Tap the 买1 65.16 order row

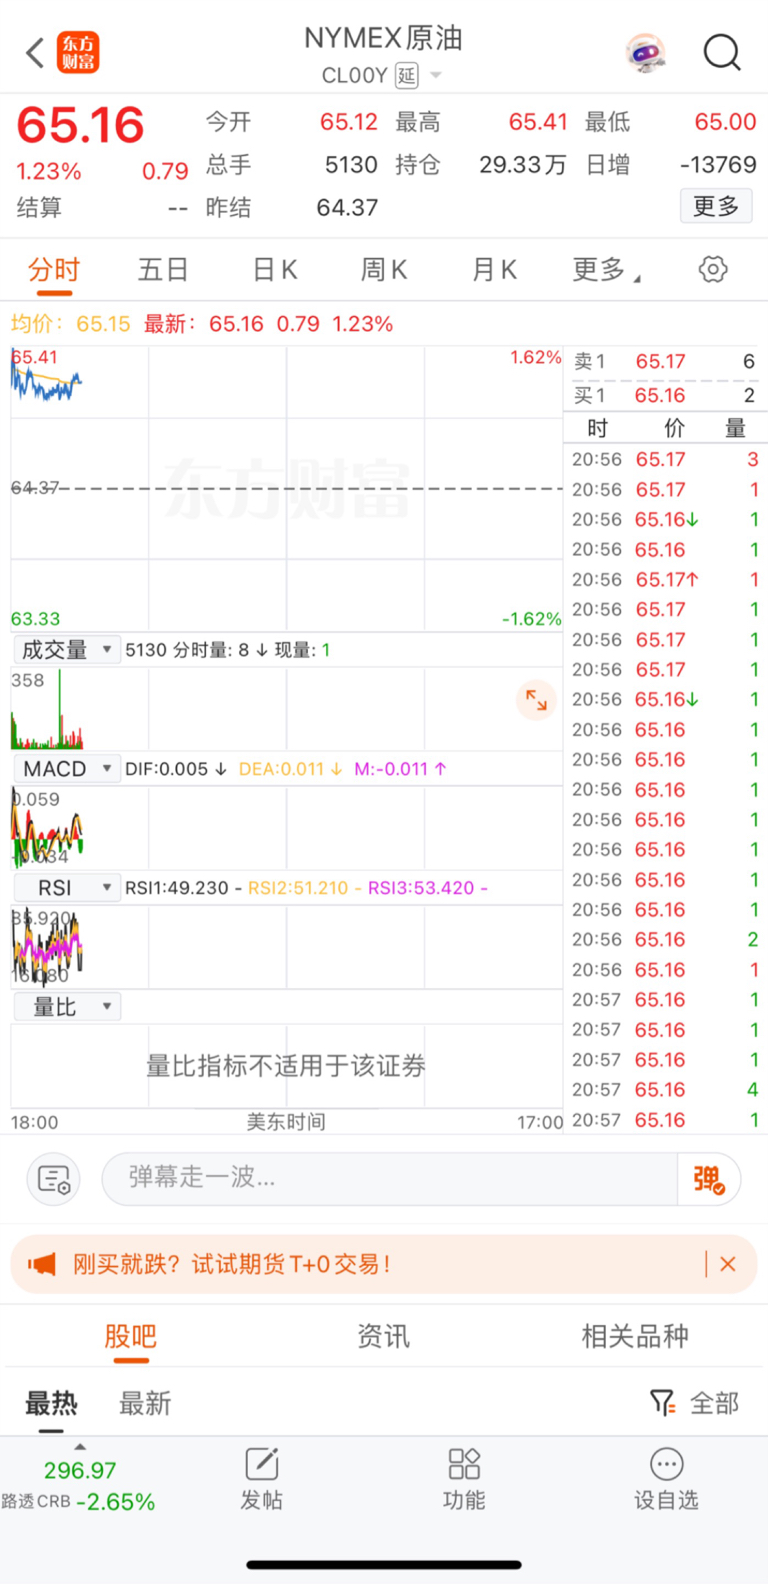click(664, 396)
